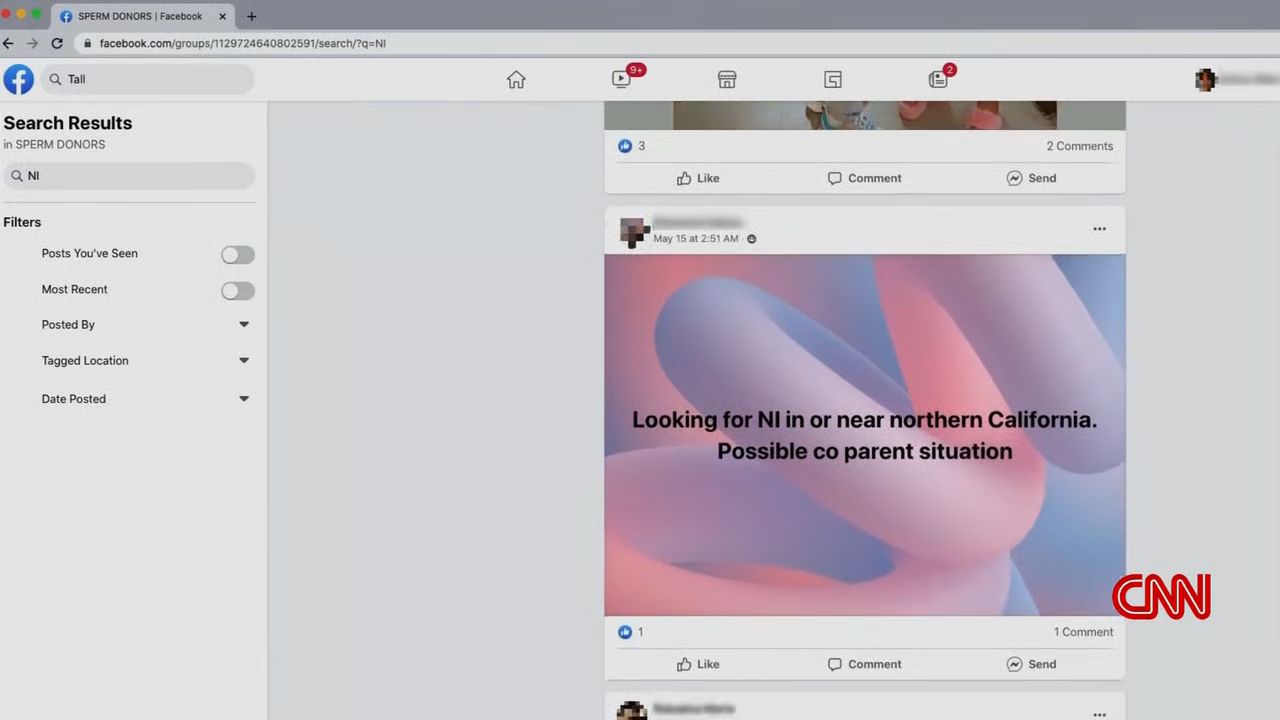
Task: Open a new browser tab
Action: [x=251, y=16]
